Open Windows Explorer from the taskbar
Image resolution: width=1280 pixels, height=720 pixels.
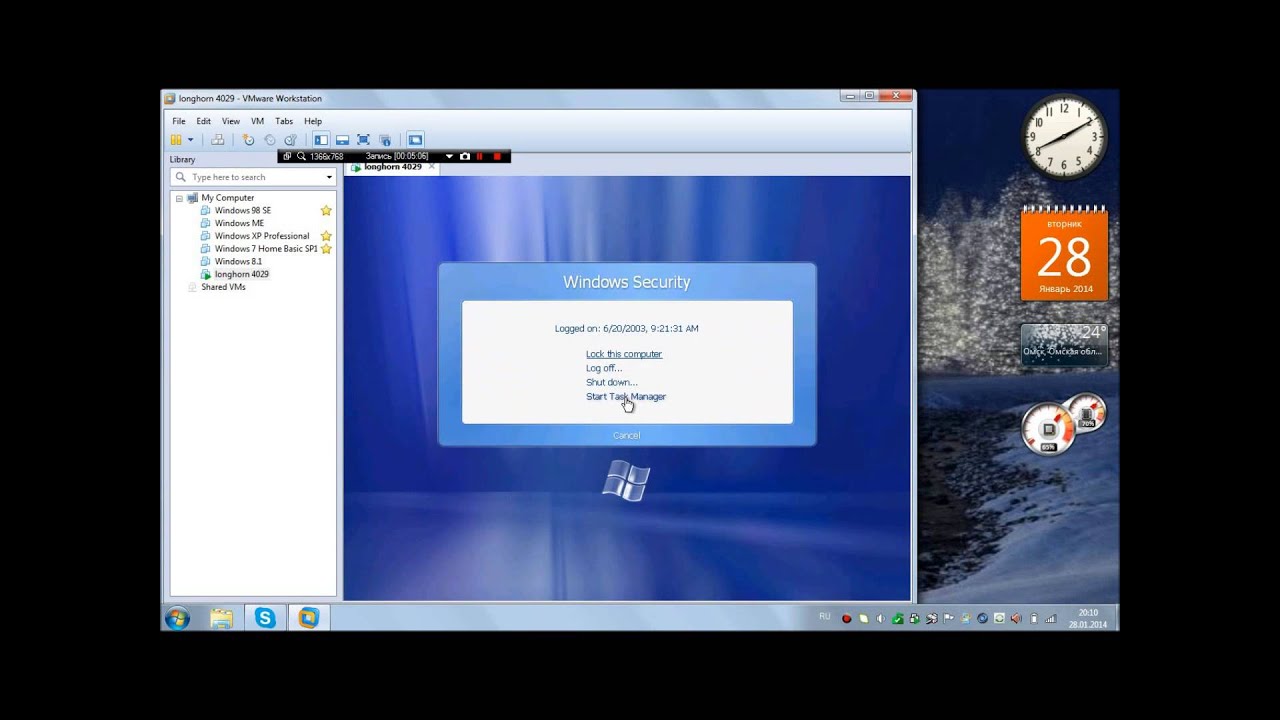(221, 618)
